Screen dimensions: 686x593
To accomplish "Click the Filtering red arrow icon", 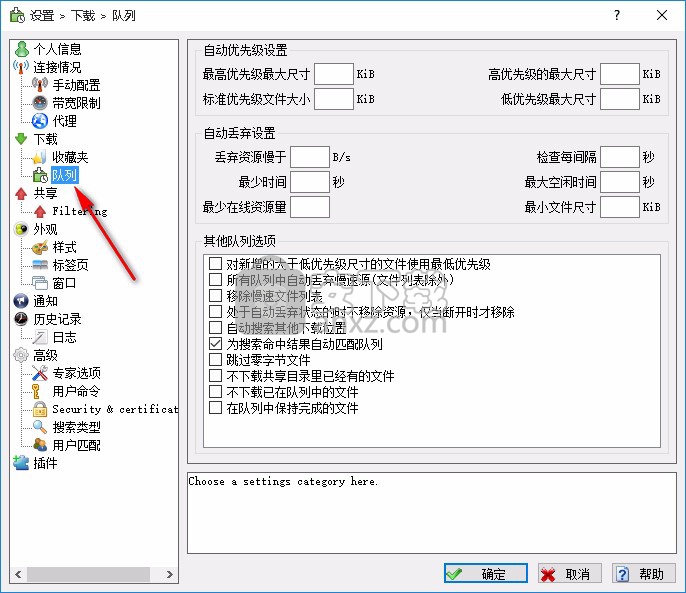I will 40,211.
